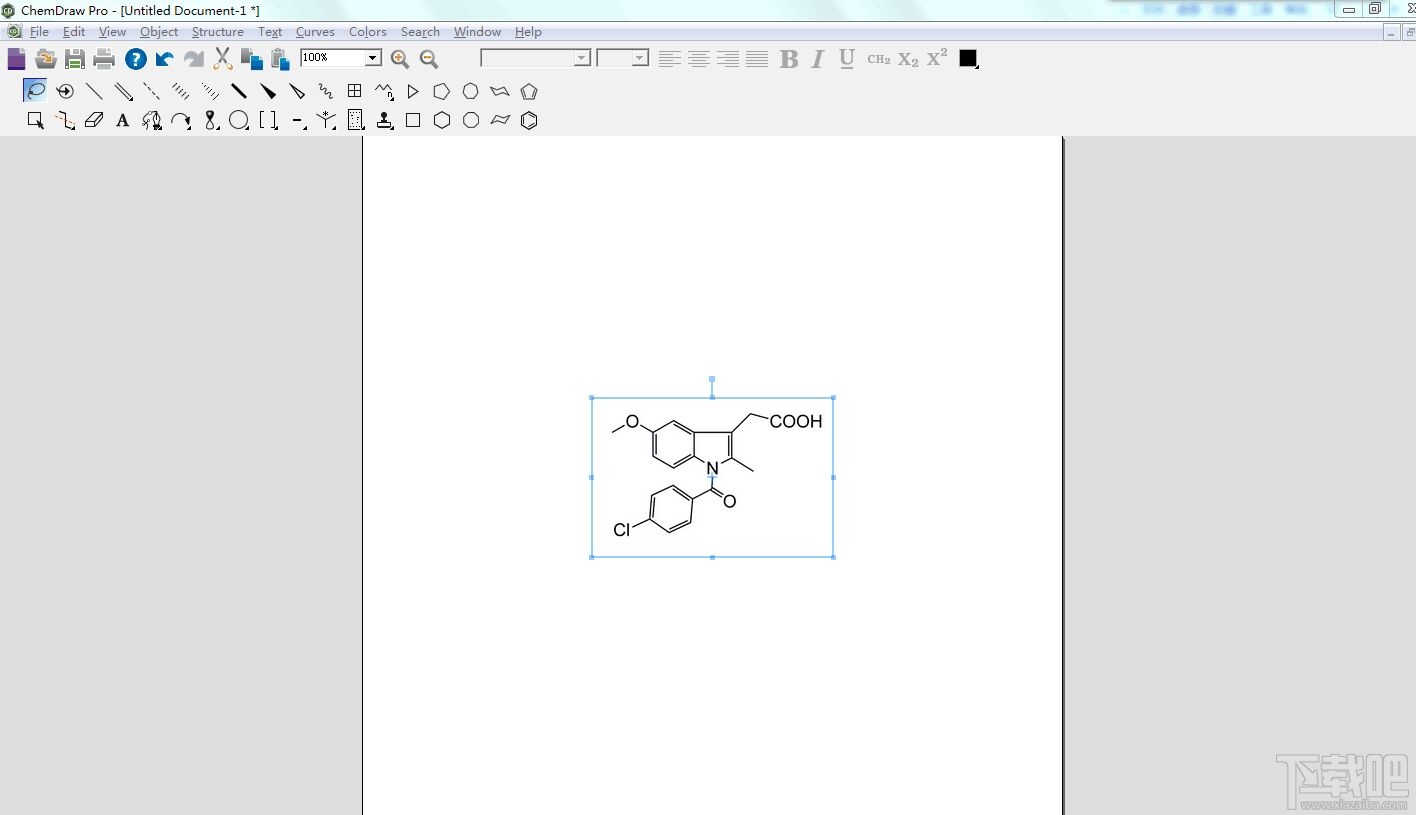The height and width of the screenshot is (815, 1416).
Task: Expand the Multiple Bonds tool palette
Action: (x=123, y=91)
